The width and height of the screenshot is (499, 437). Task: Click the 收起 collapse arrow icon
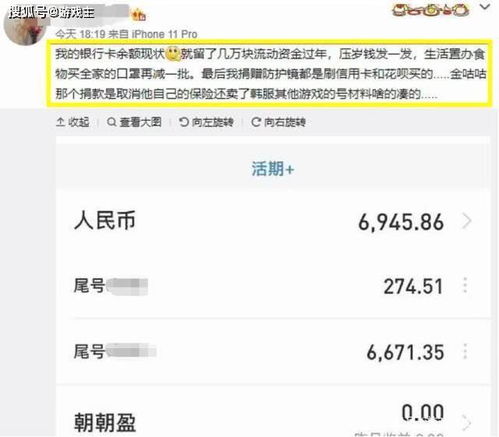click(x=60, y=122)
